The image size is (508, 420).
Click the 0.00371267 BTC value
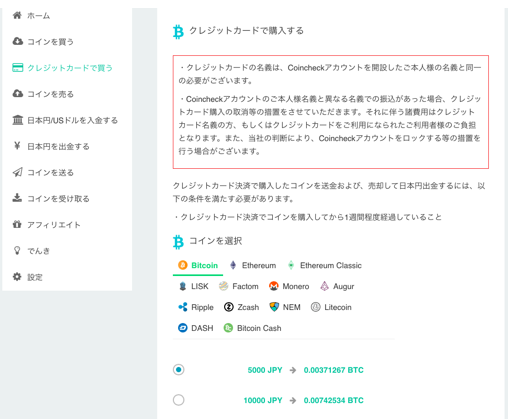[333, 370]
